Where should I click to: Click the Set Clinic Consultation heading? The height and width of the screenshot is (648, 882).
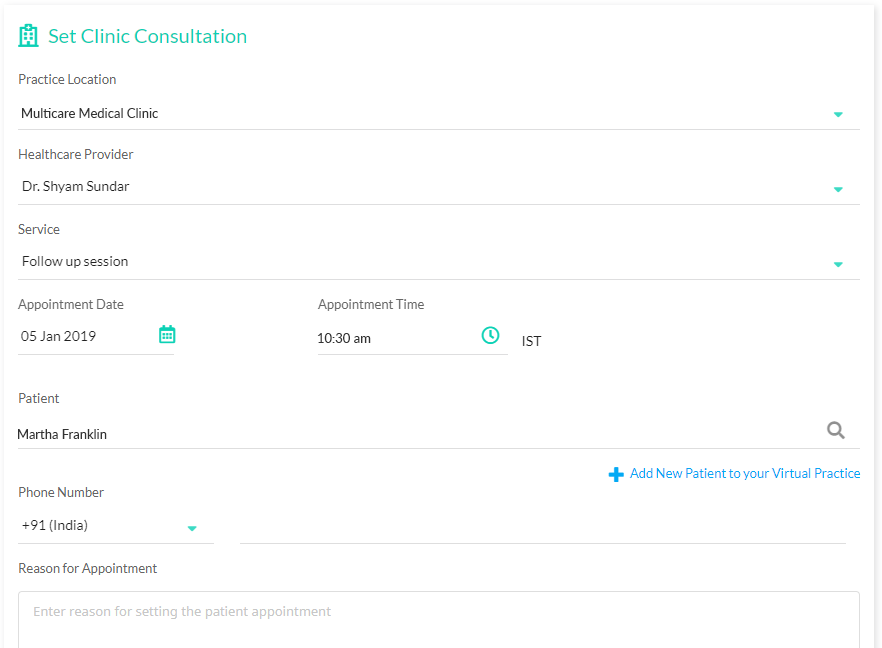click(x=147, y=36)
